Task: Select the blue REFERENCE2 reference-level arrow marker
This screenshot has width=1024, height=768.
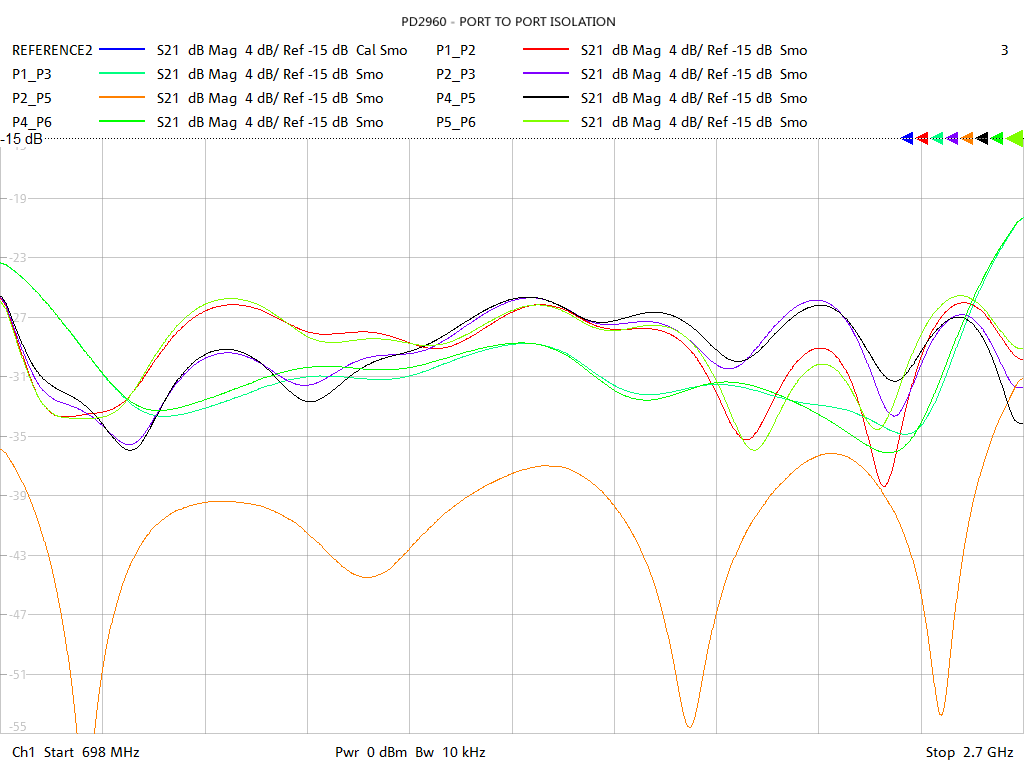Action: [x=907, y=138]
